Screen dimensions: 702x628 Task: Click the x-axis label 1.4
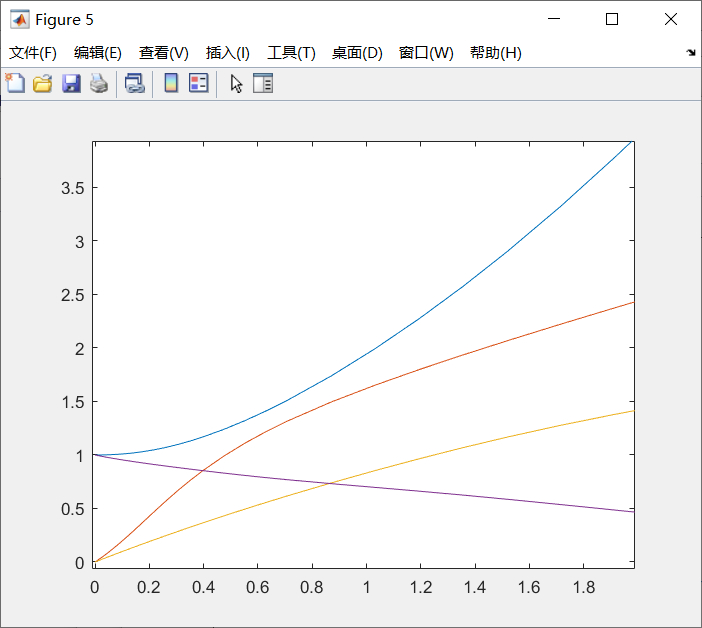tap(475, 587)
